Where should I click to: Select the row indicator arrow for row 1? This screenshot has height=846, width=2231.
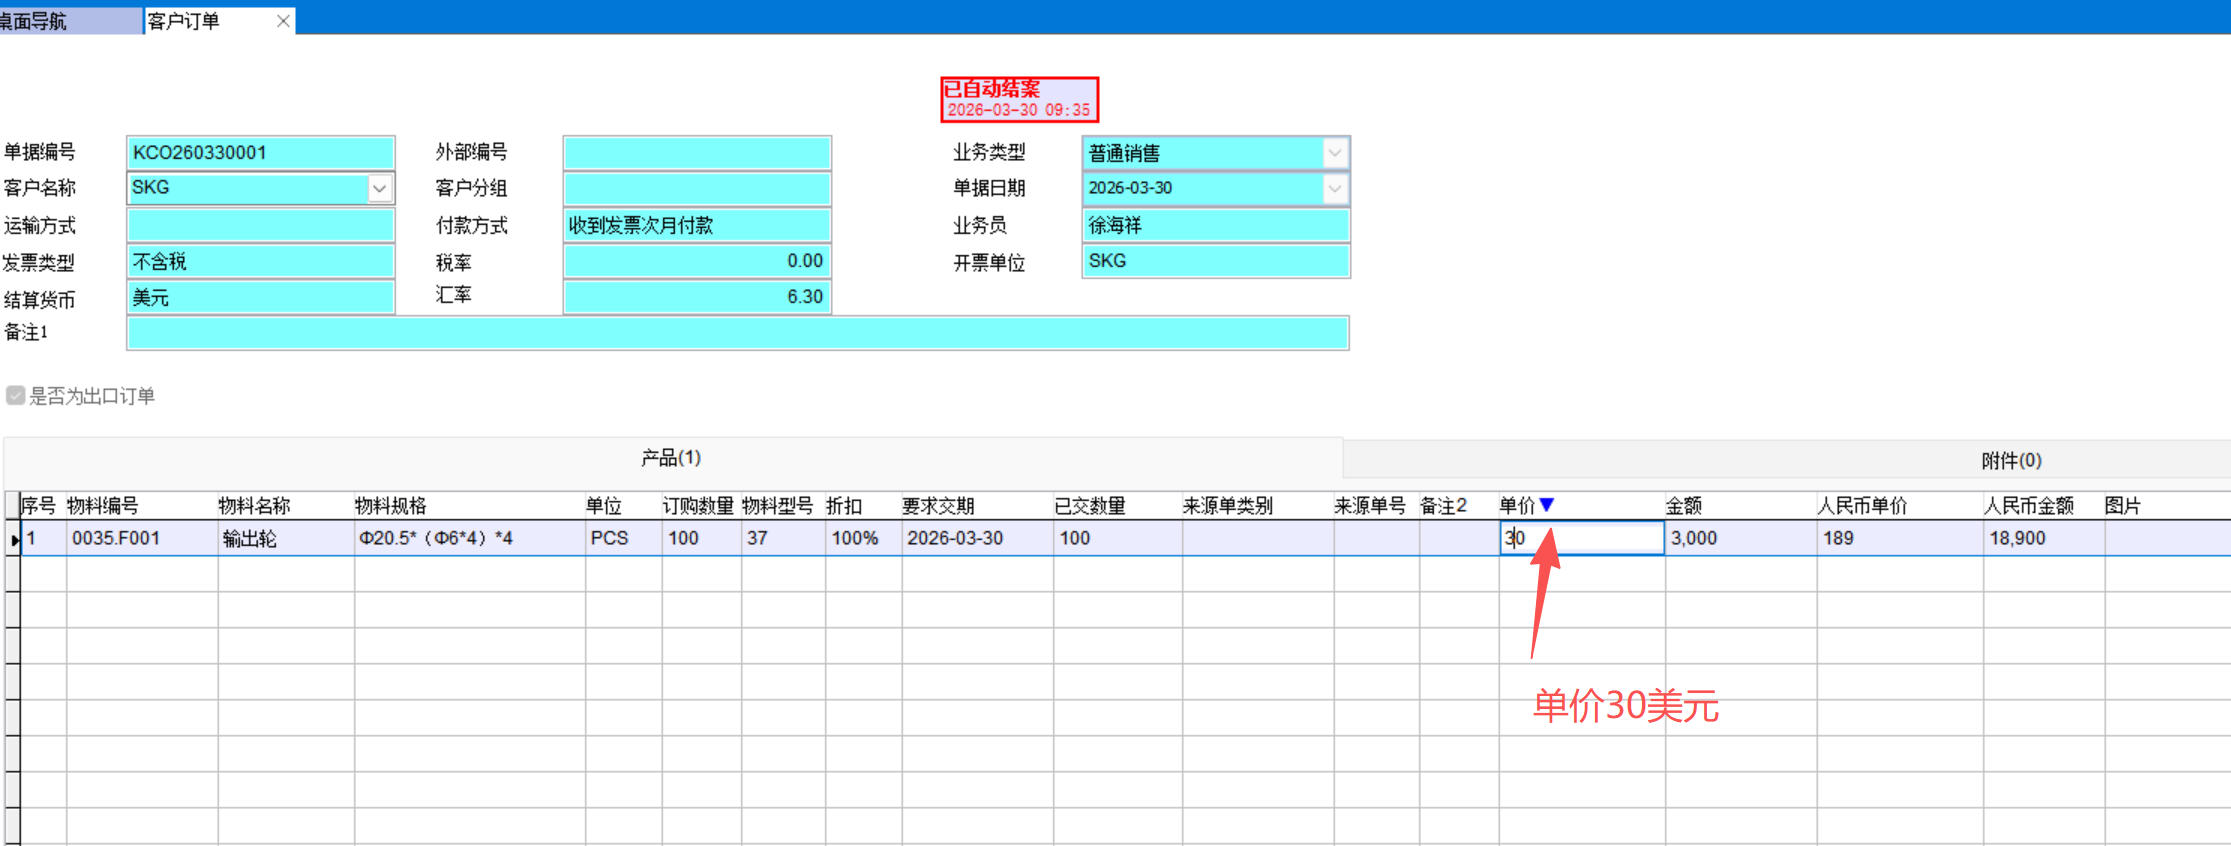(14, 539)
